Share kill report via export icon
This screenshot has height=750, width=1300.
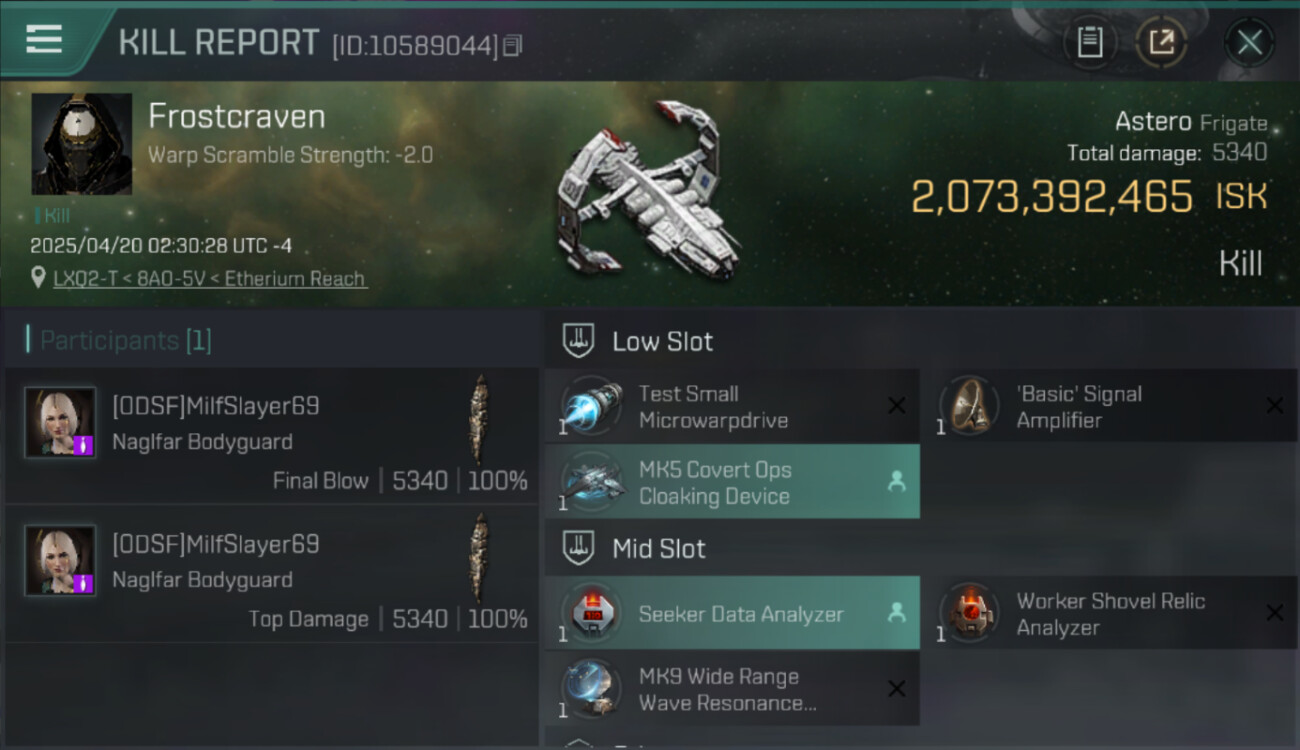click(x=1161, y=42)
